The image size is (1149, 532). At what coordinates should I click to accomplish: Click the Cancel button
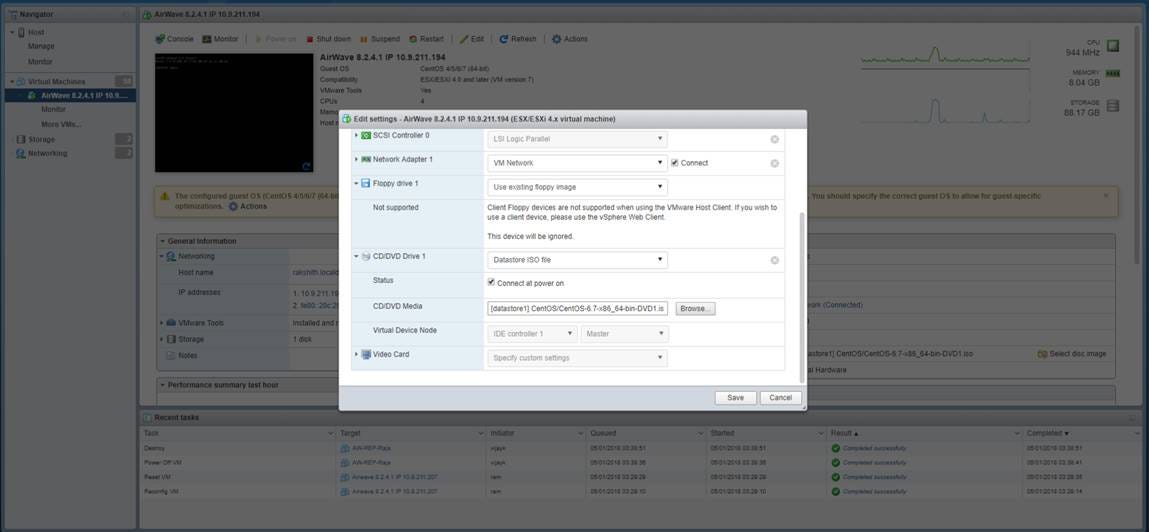pyautogui.click(x=780, y=397)
